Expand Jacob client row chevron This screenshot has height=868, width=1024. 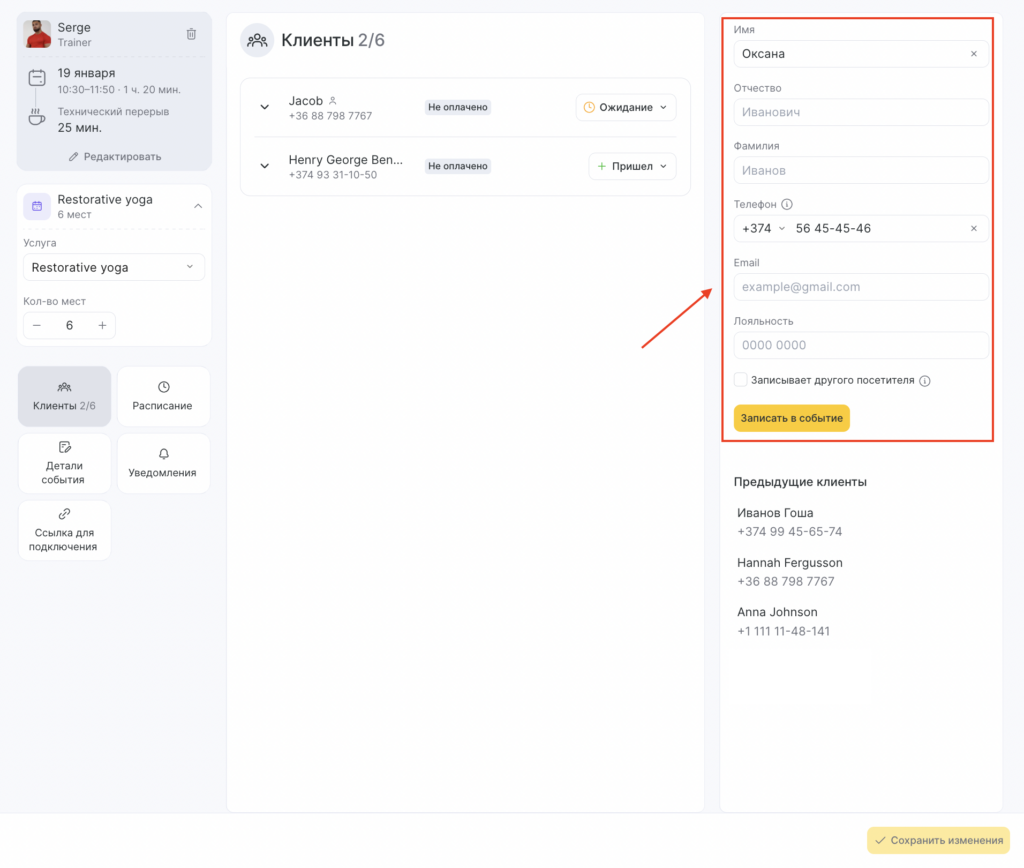(265, 107)
